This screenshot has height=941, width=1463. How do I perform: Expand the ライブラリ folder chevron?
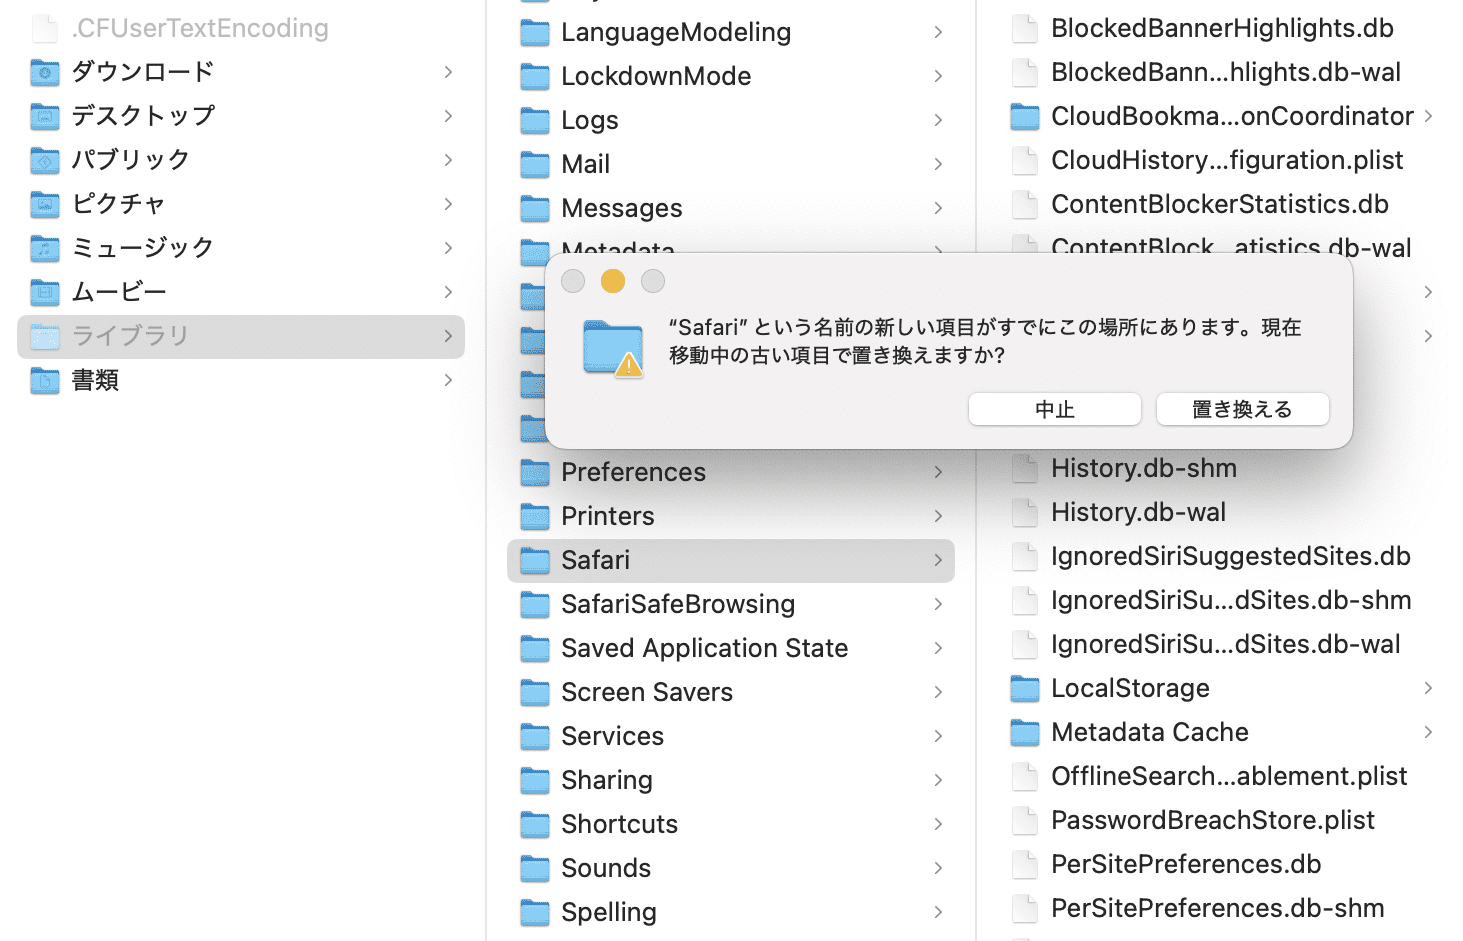coord(448,336)
